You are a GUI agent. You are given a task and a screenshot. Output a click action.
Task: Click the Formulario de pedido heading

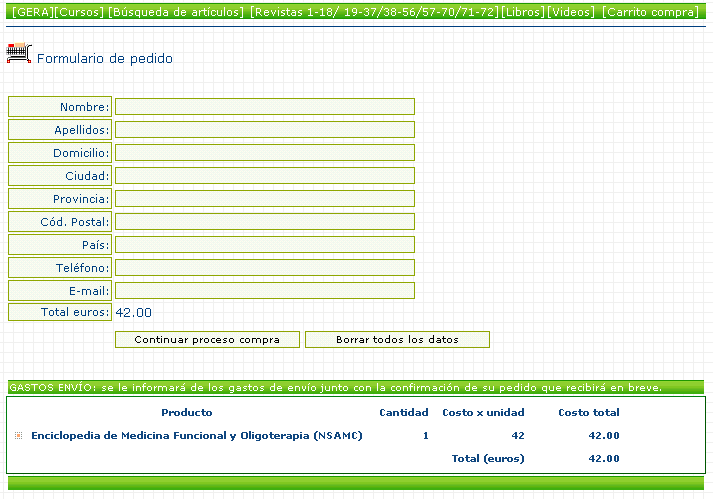(105, 59)
